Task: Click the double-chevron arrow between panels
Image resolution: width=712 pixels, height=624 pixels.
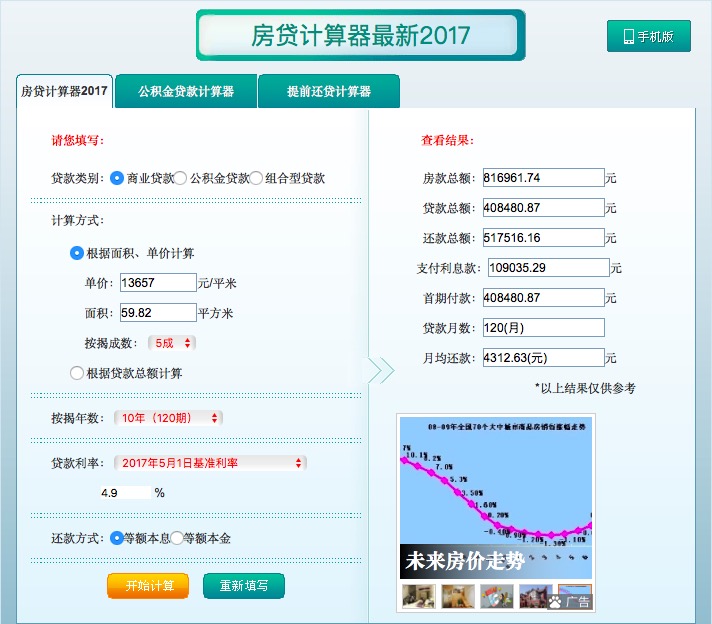Action: pyautogui.click(x=381, y=370)
